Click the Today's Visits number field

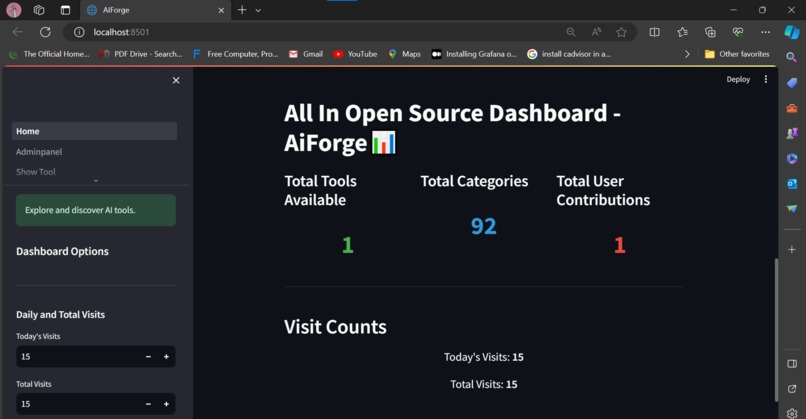[78, 356]
